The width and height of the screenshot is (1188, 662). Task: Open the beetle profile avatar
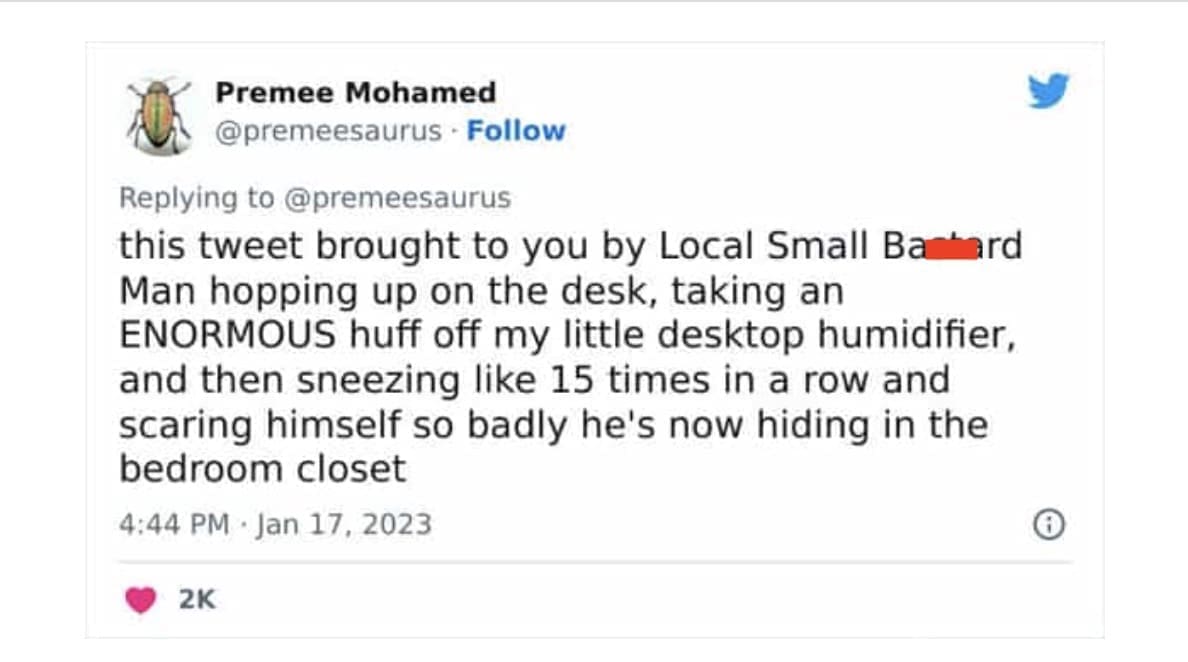coord(160,115)
